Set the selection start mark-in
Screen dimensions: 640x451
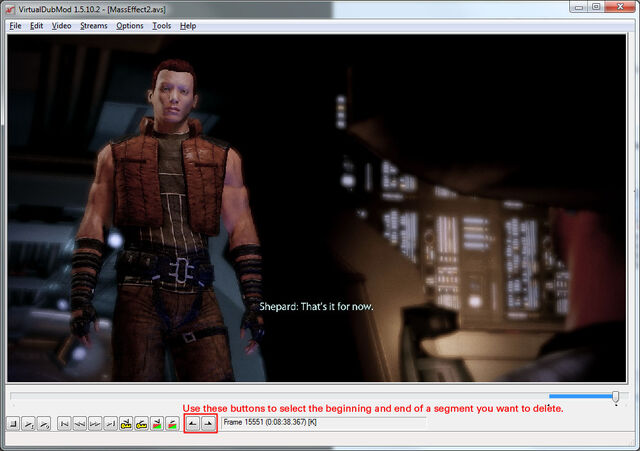(x=193, y=424)
